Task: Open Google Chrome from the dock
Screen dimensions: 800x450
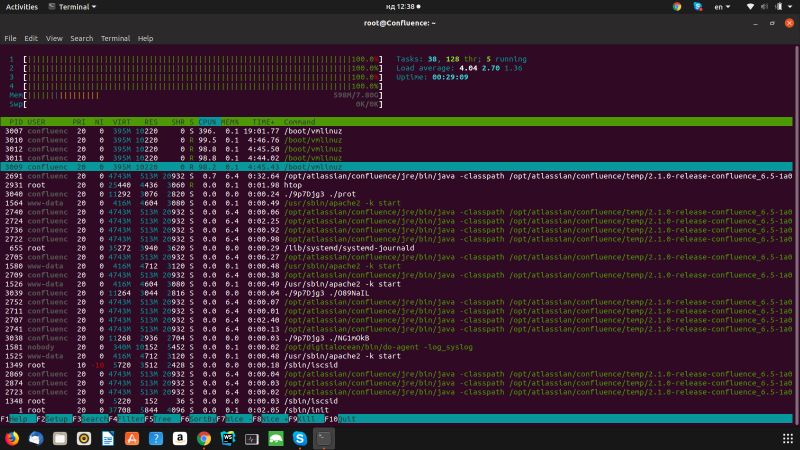Action: pyautogui.click(x=204, y=438)
